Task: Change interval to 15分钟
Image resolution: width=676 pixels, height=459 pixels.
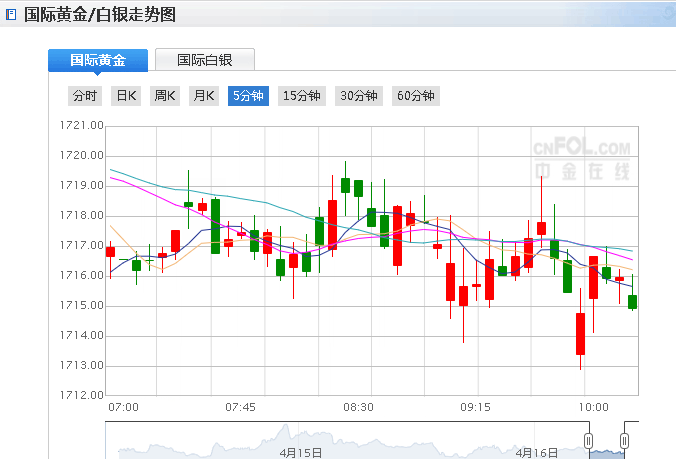Action: 302,96
